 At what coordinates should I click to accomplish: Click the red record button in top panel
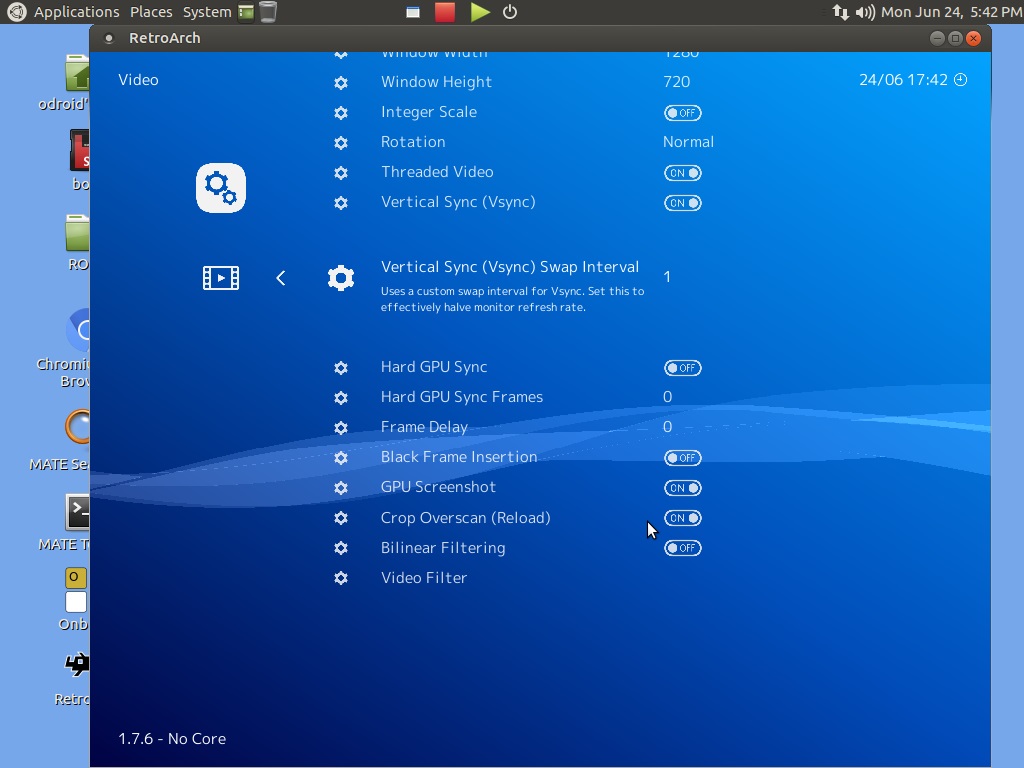coord(445,12)
